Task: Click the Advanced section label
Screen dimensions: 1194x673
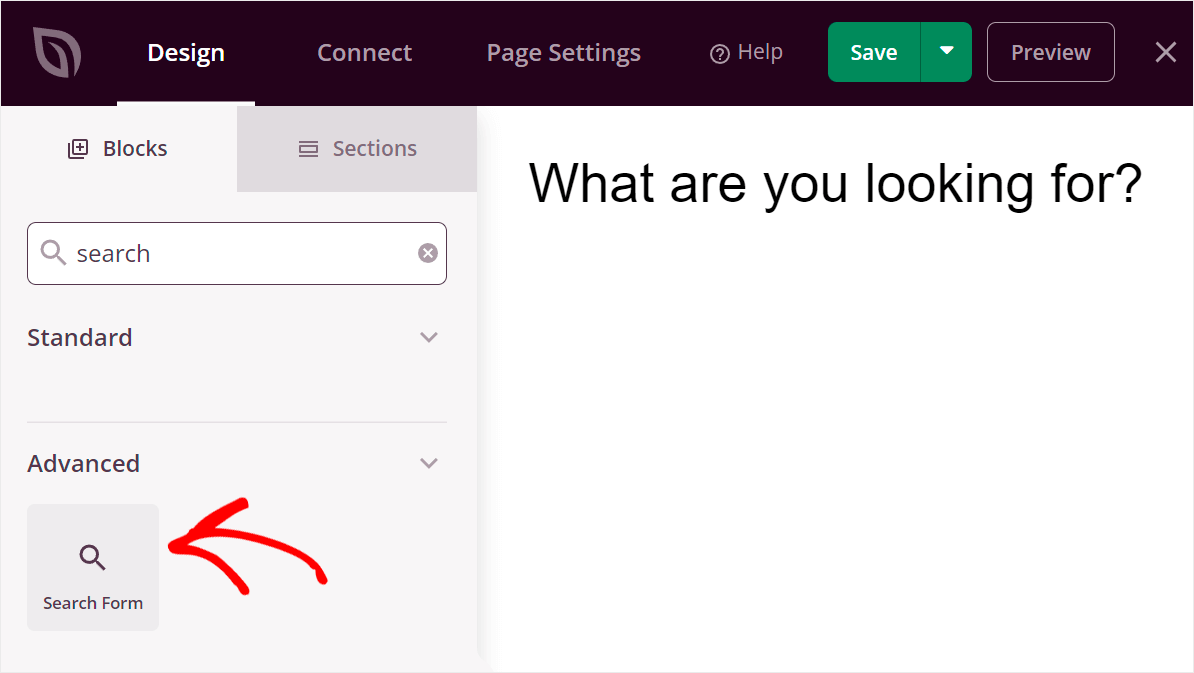Action: point(84,463)
